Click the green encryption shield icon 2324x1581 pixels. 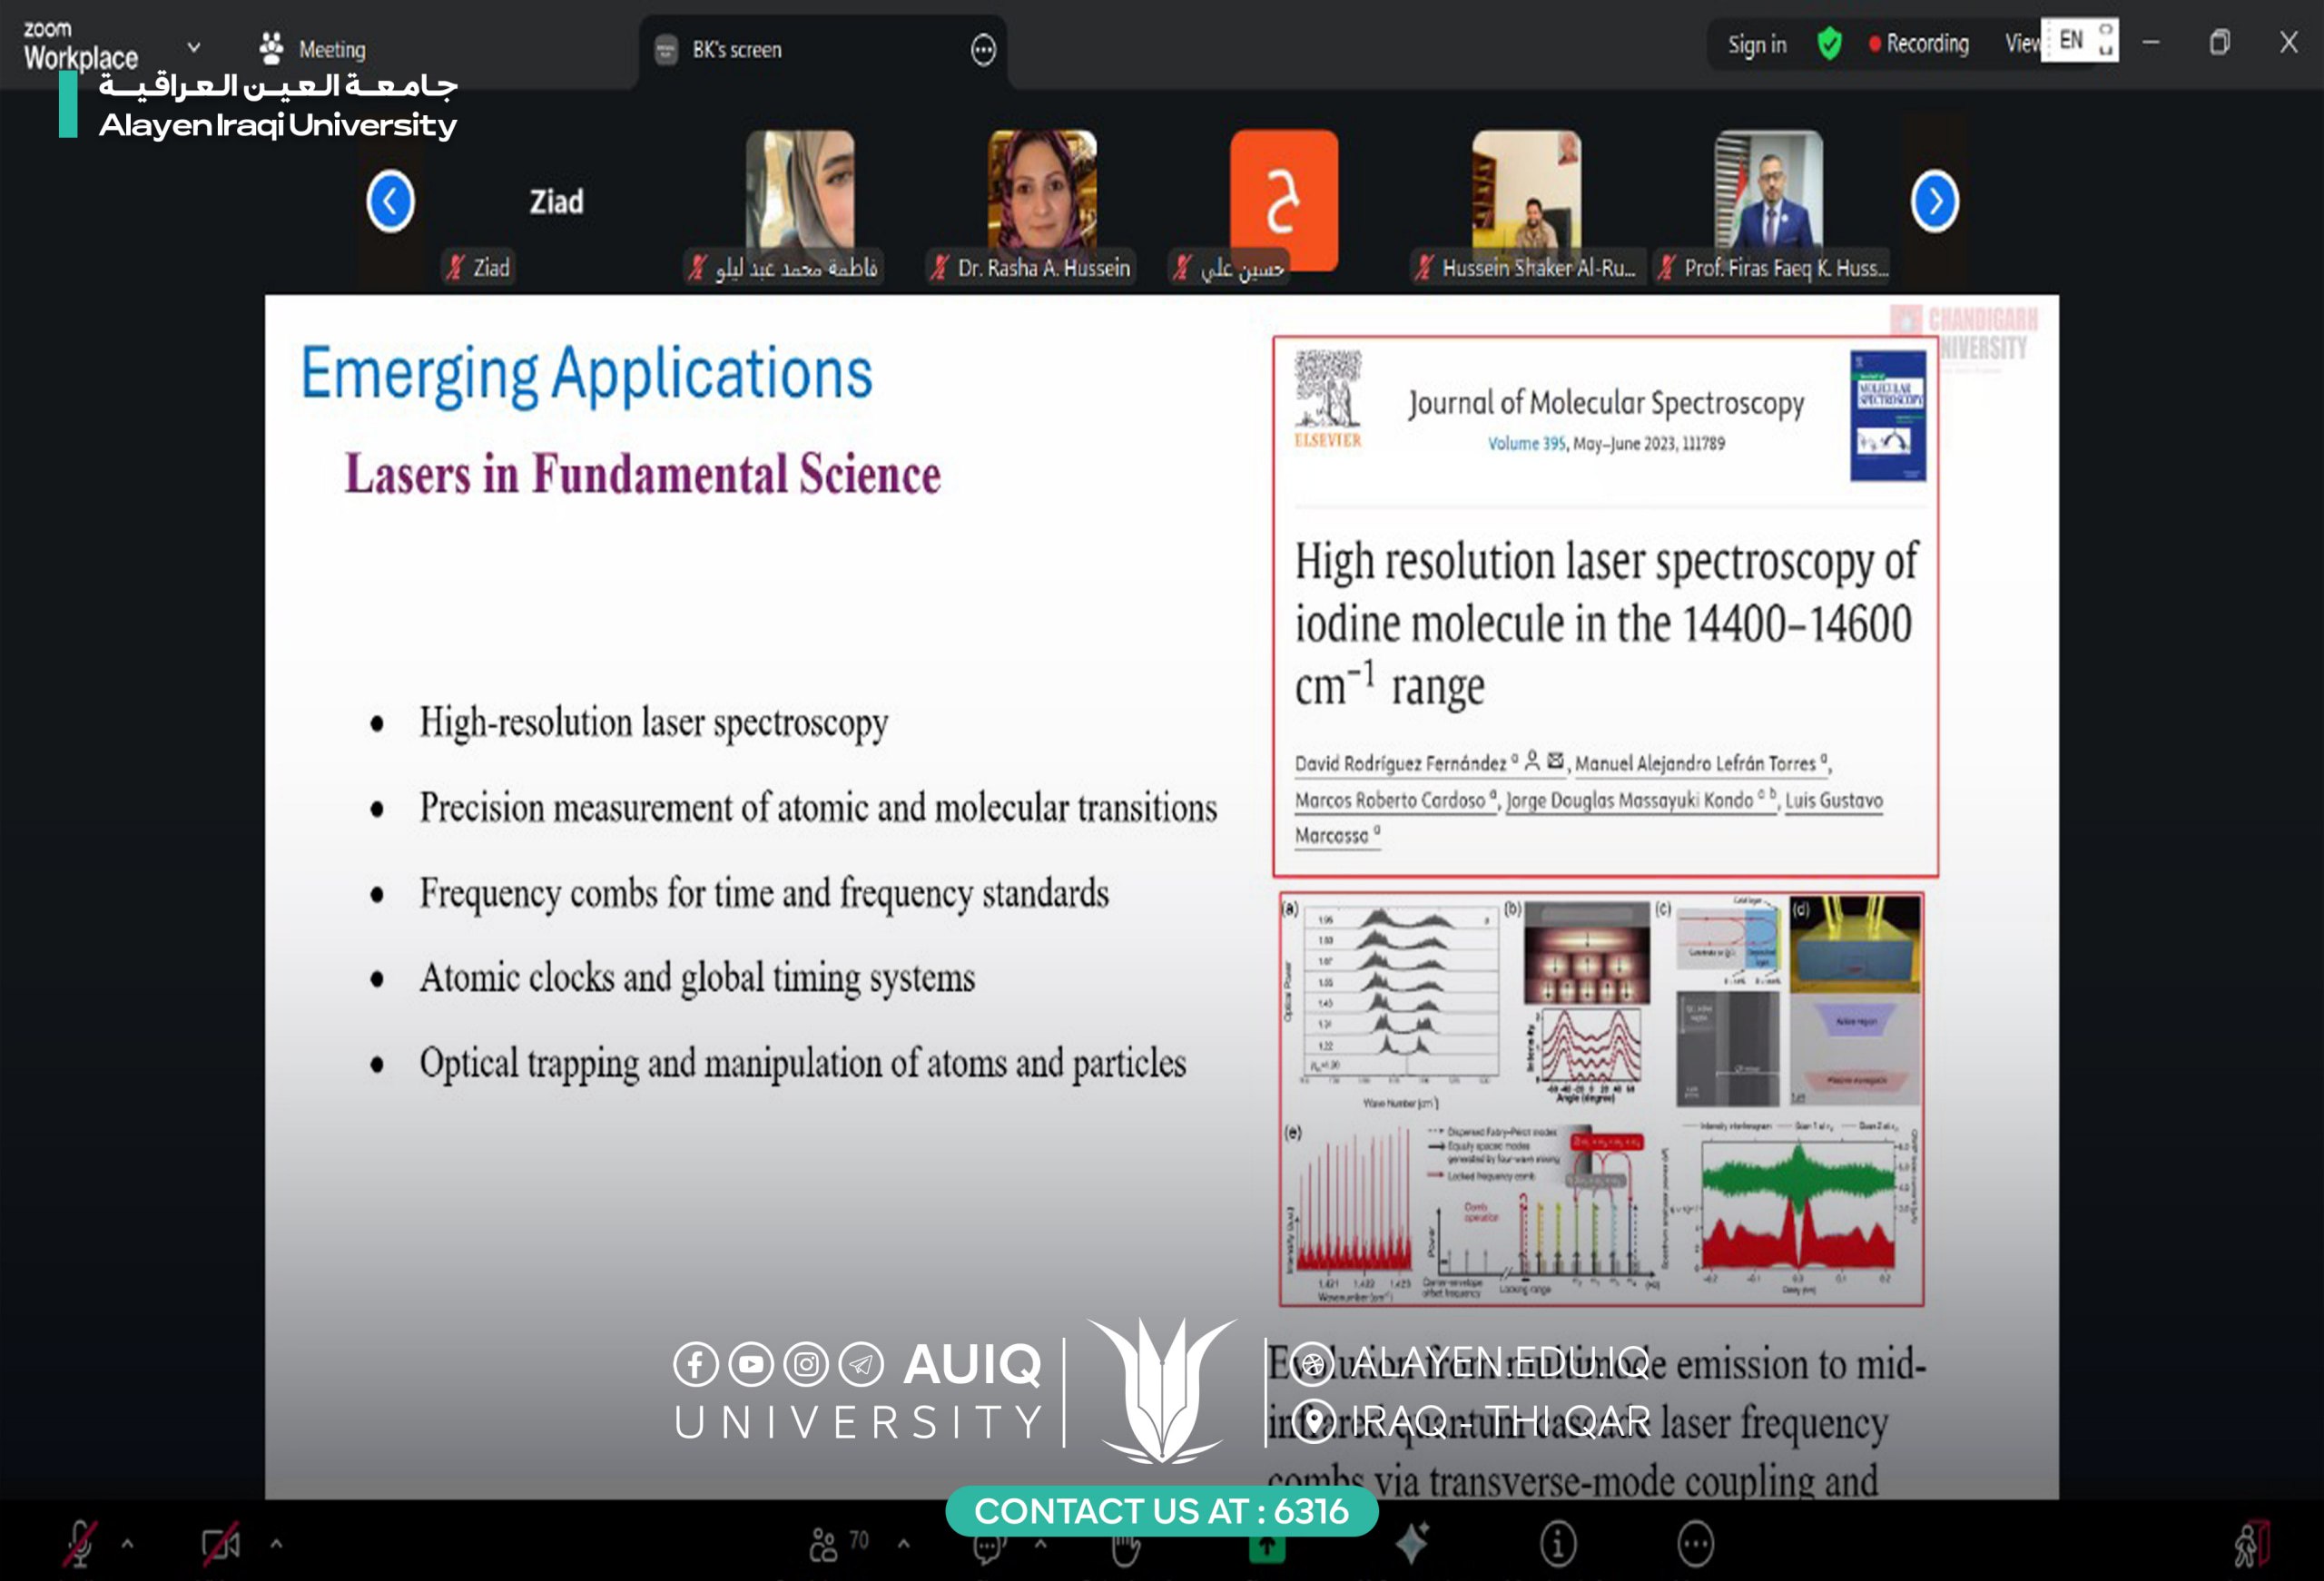[x=1829, y=44]
